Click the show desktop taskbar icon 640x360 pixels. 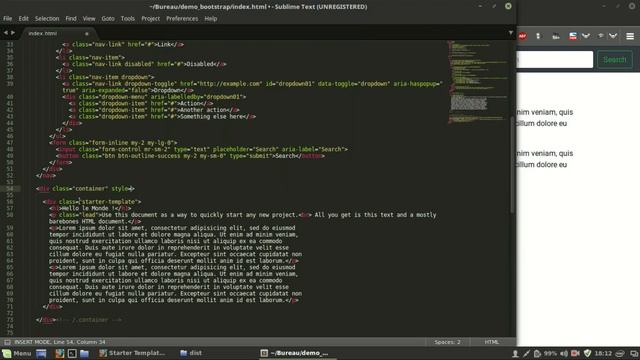41,353
